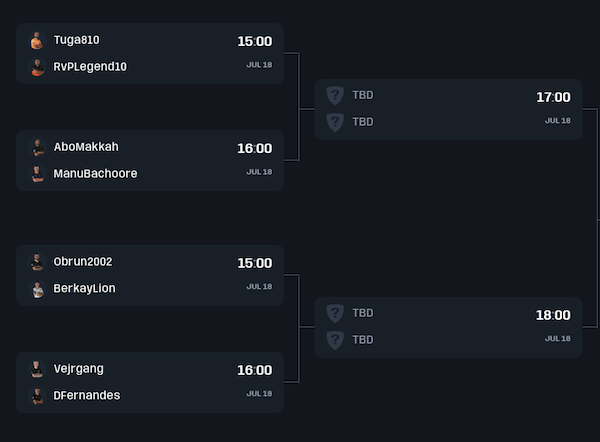The height and width of the screenshot is (442, 600).
Task: Click JUL 18 date of Vejrgang match
Action: coord(259,393)
